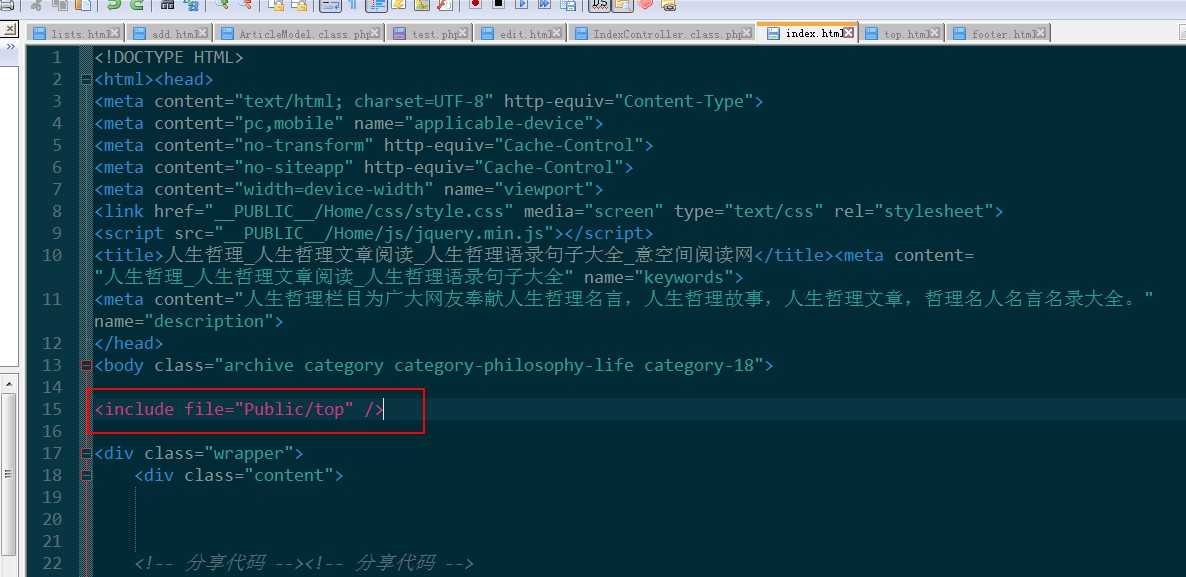Viewport: 1186px width, 577px height.
Task: Click 'category-philosophy-life' in the body class
Action: click(x=514, y=366)
